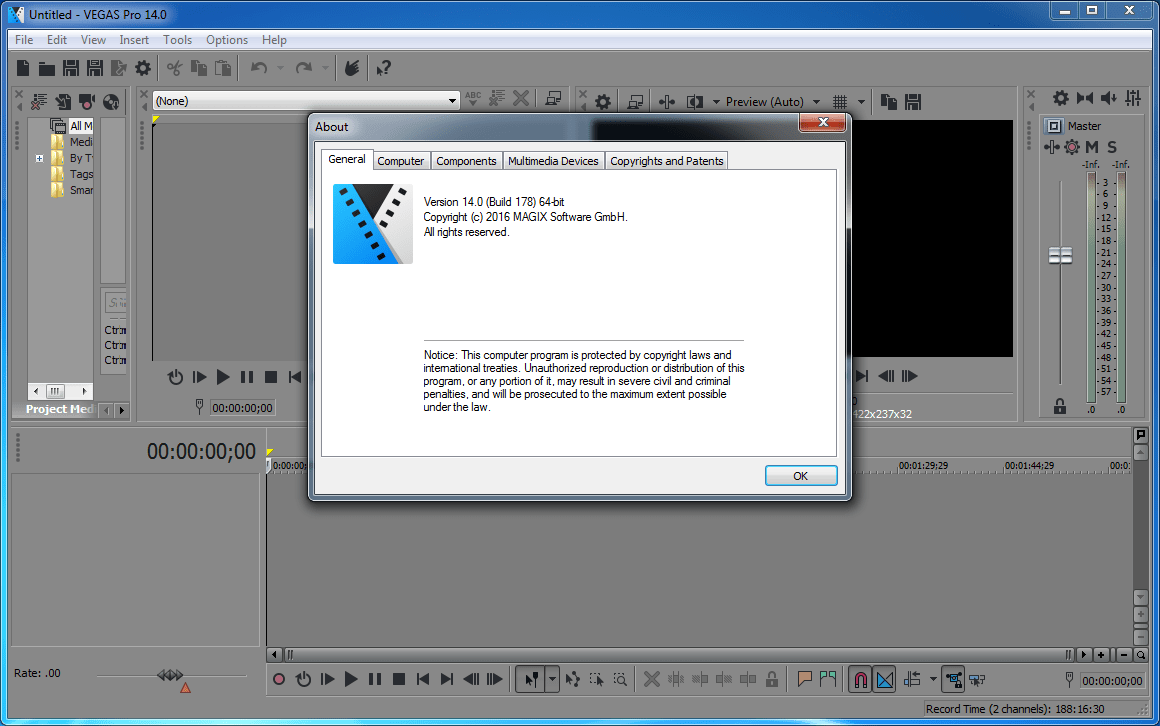Click OK in About dialog

tap(800, 476)
